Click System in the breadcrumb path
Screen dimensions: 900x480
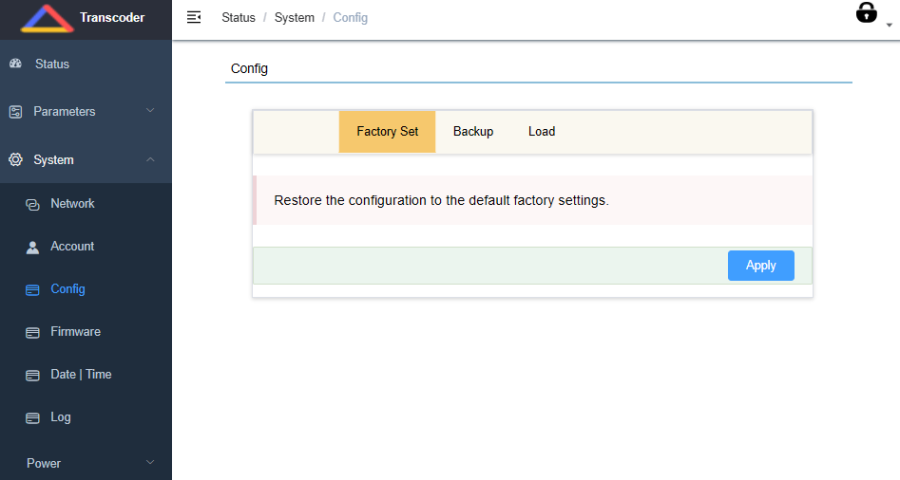[294, 18]
